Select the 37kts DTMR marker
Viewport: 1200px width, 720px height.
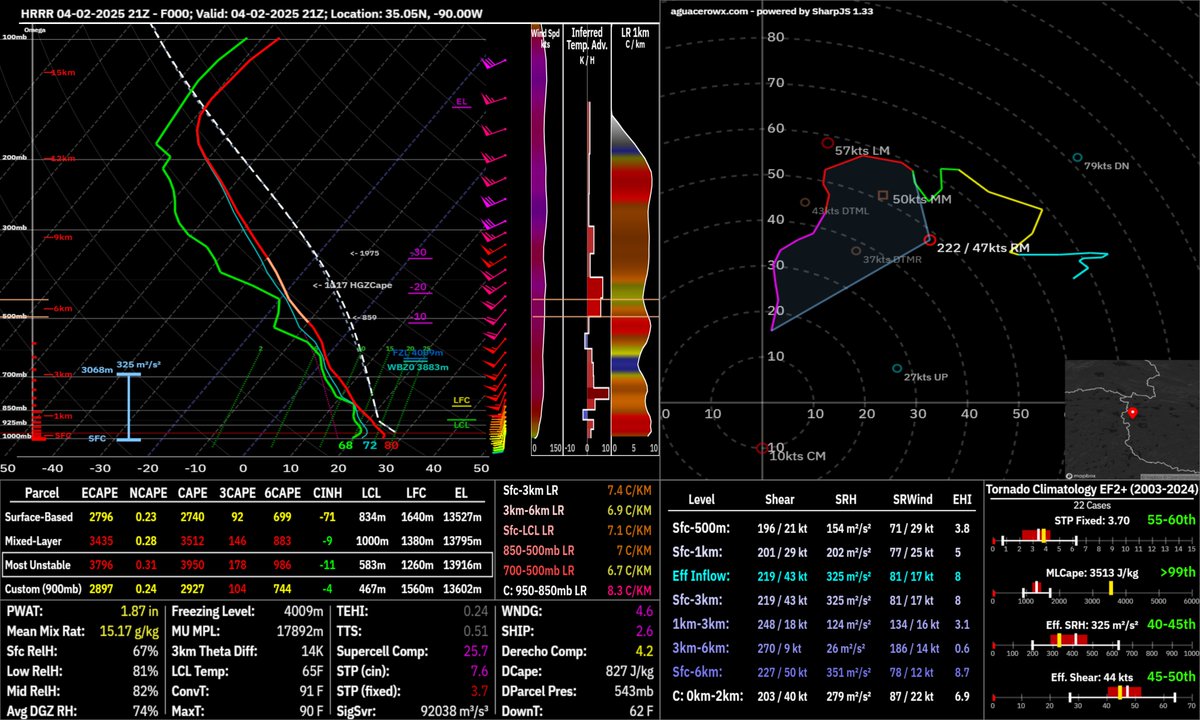[856, 251]
